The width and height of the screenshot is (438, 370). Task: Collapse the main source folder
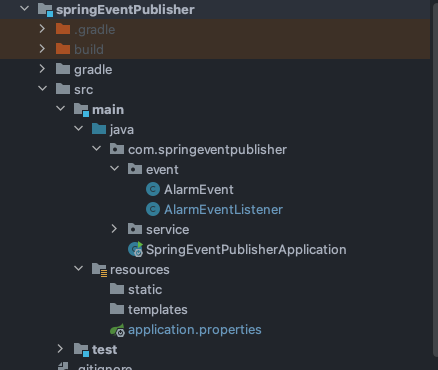60,109
